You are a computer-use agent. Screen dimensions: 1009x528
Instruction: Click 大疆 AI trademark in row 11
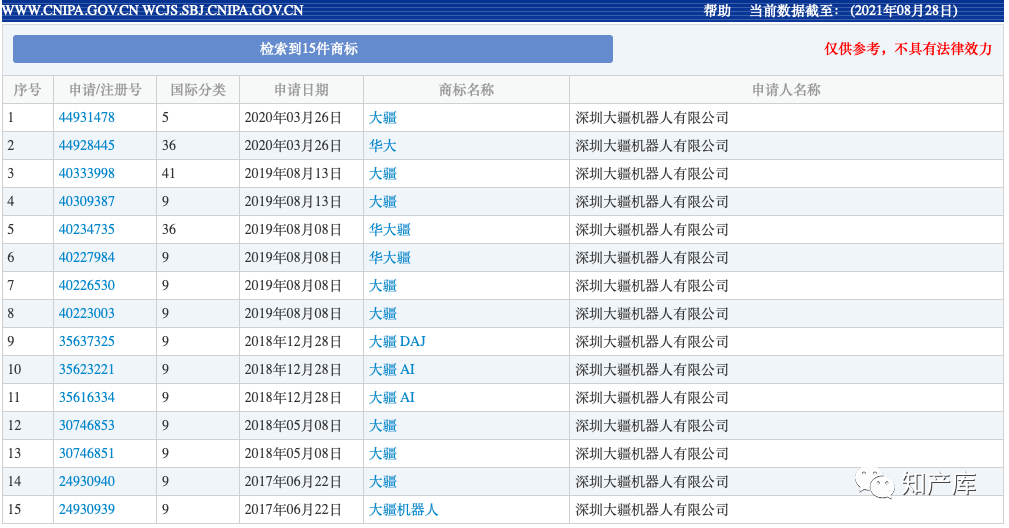(x=392, y=398)
